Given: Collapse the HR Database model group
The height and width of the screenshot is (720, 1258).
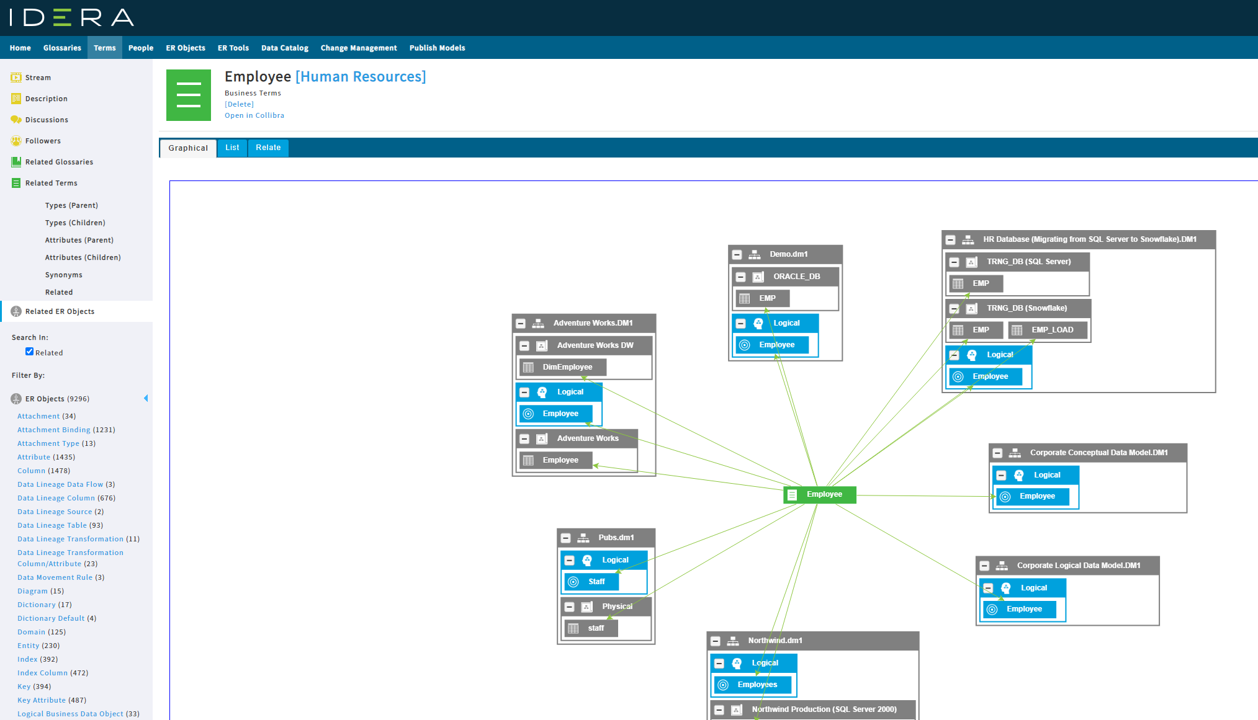Looking at the screenshot, I should [x=951, y=240].
